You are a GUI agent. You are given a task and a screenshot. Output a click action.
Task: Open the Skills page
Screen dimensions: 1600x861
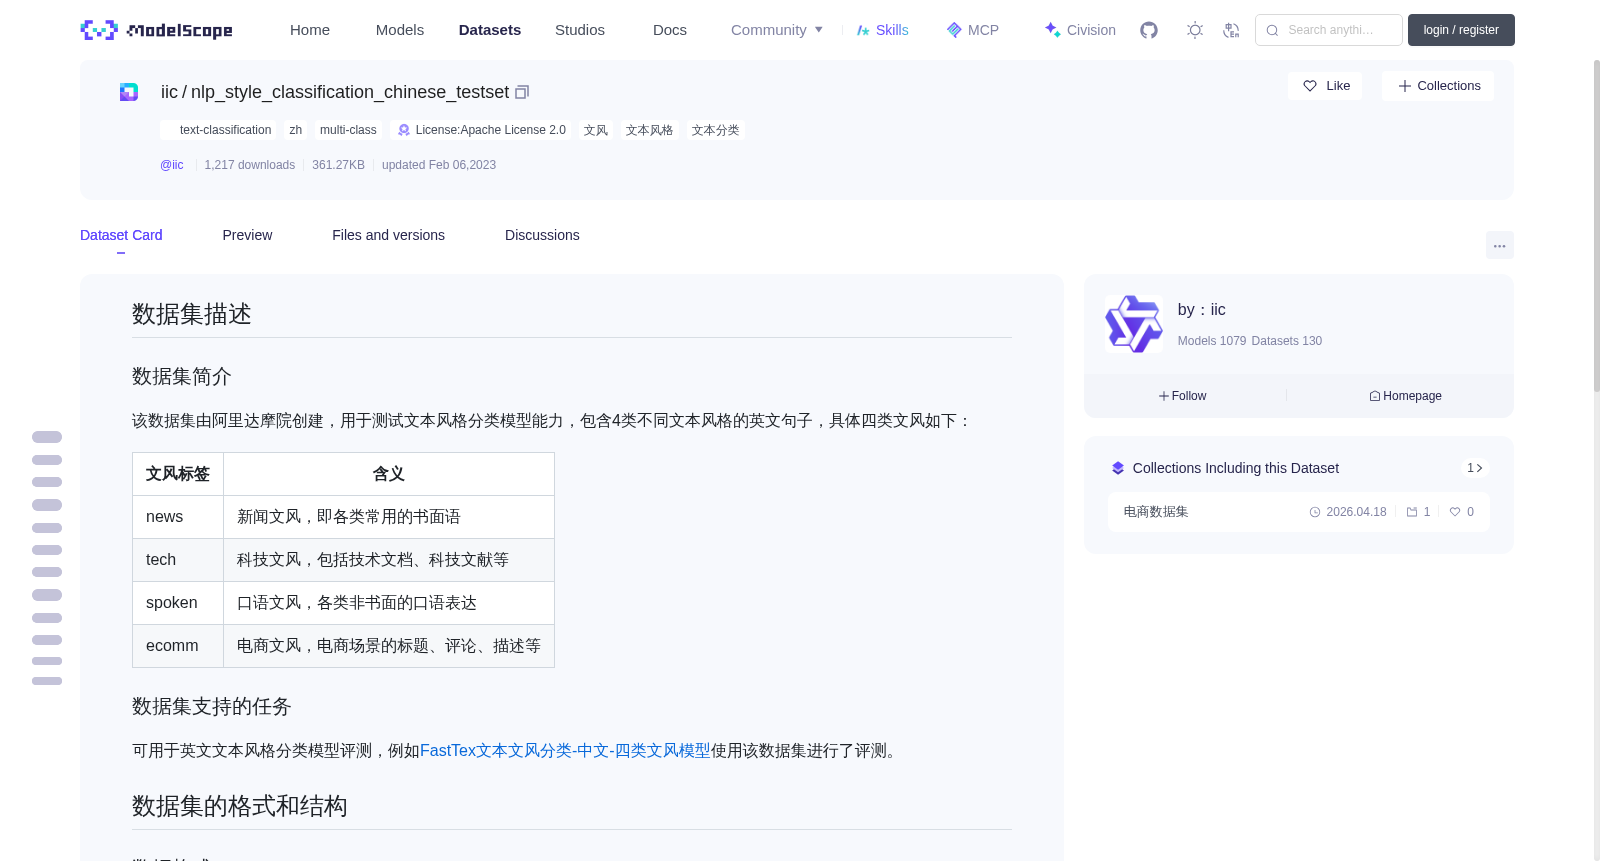[882, 30]
